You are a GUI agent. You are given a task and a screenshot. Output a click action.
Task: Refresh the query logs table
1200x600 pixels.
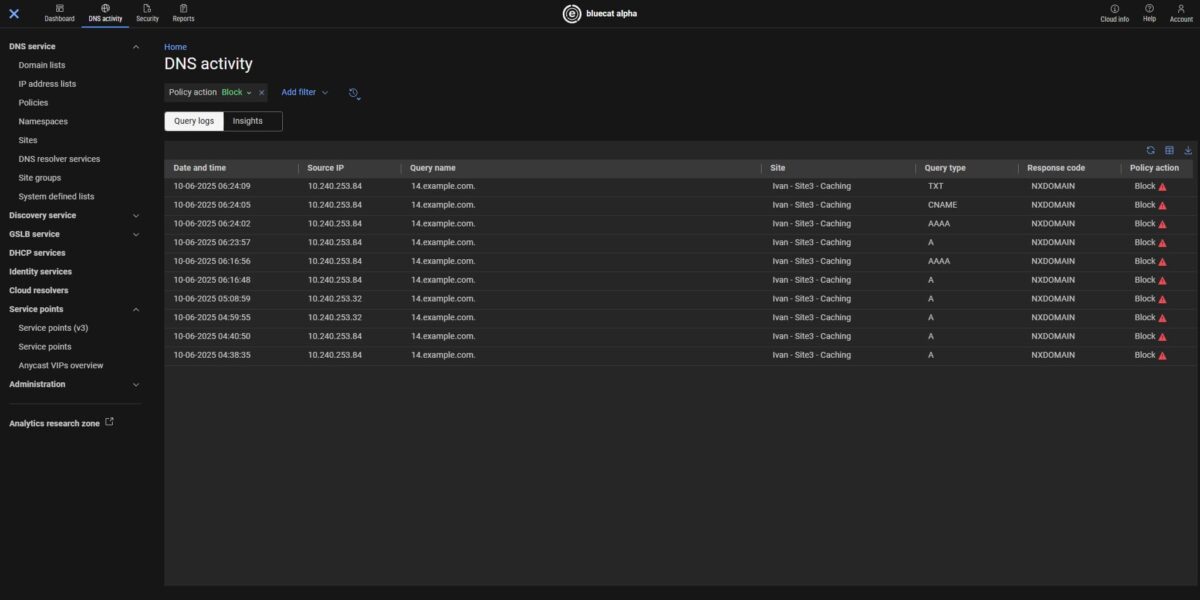(x=1149, y=148)
